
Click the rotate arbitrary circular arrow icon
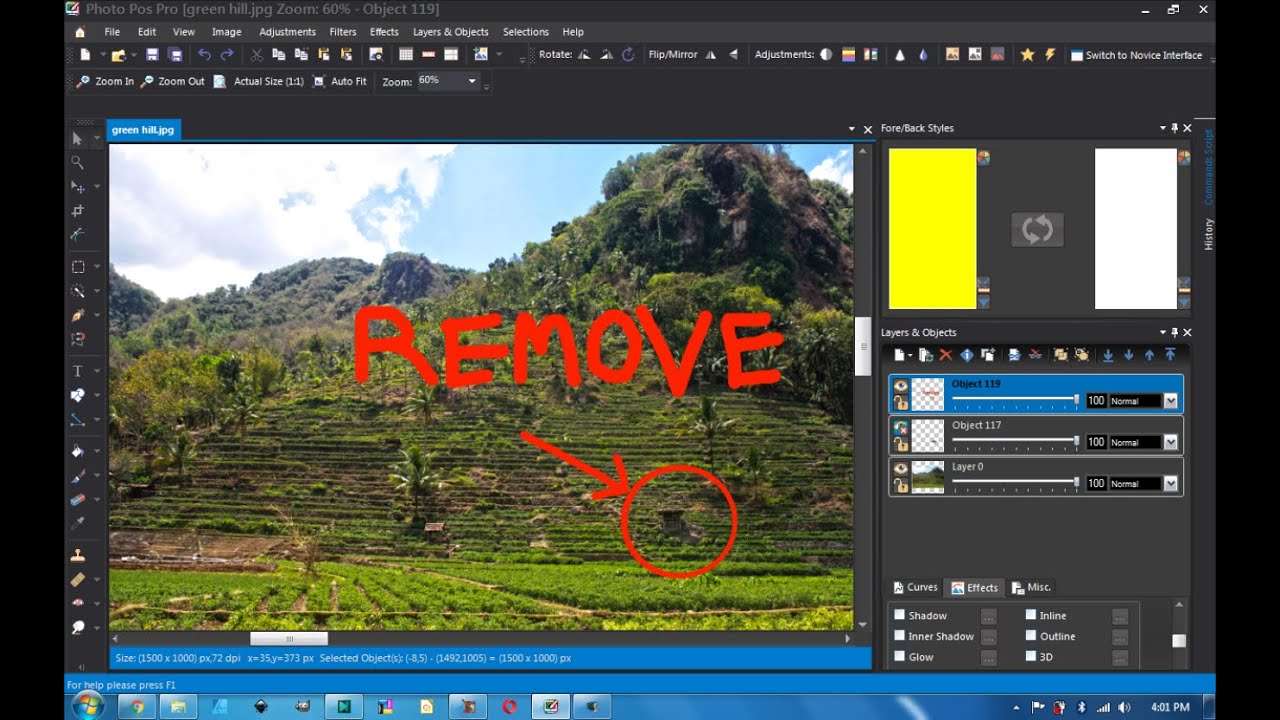(628, 55)
